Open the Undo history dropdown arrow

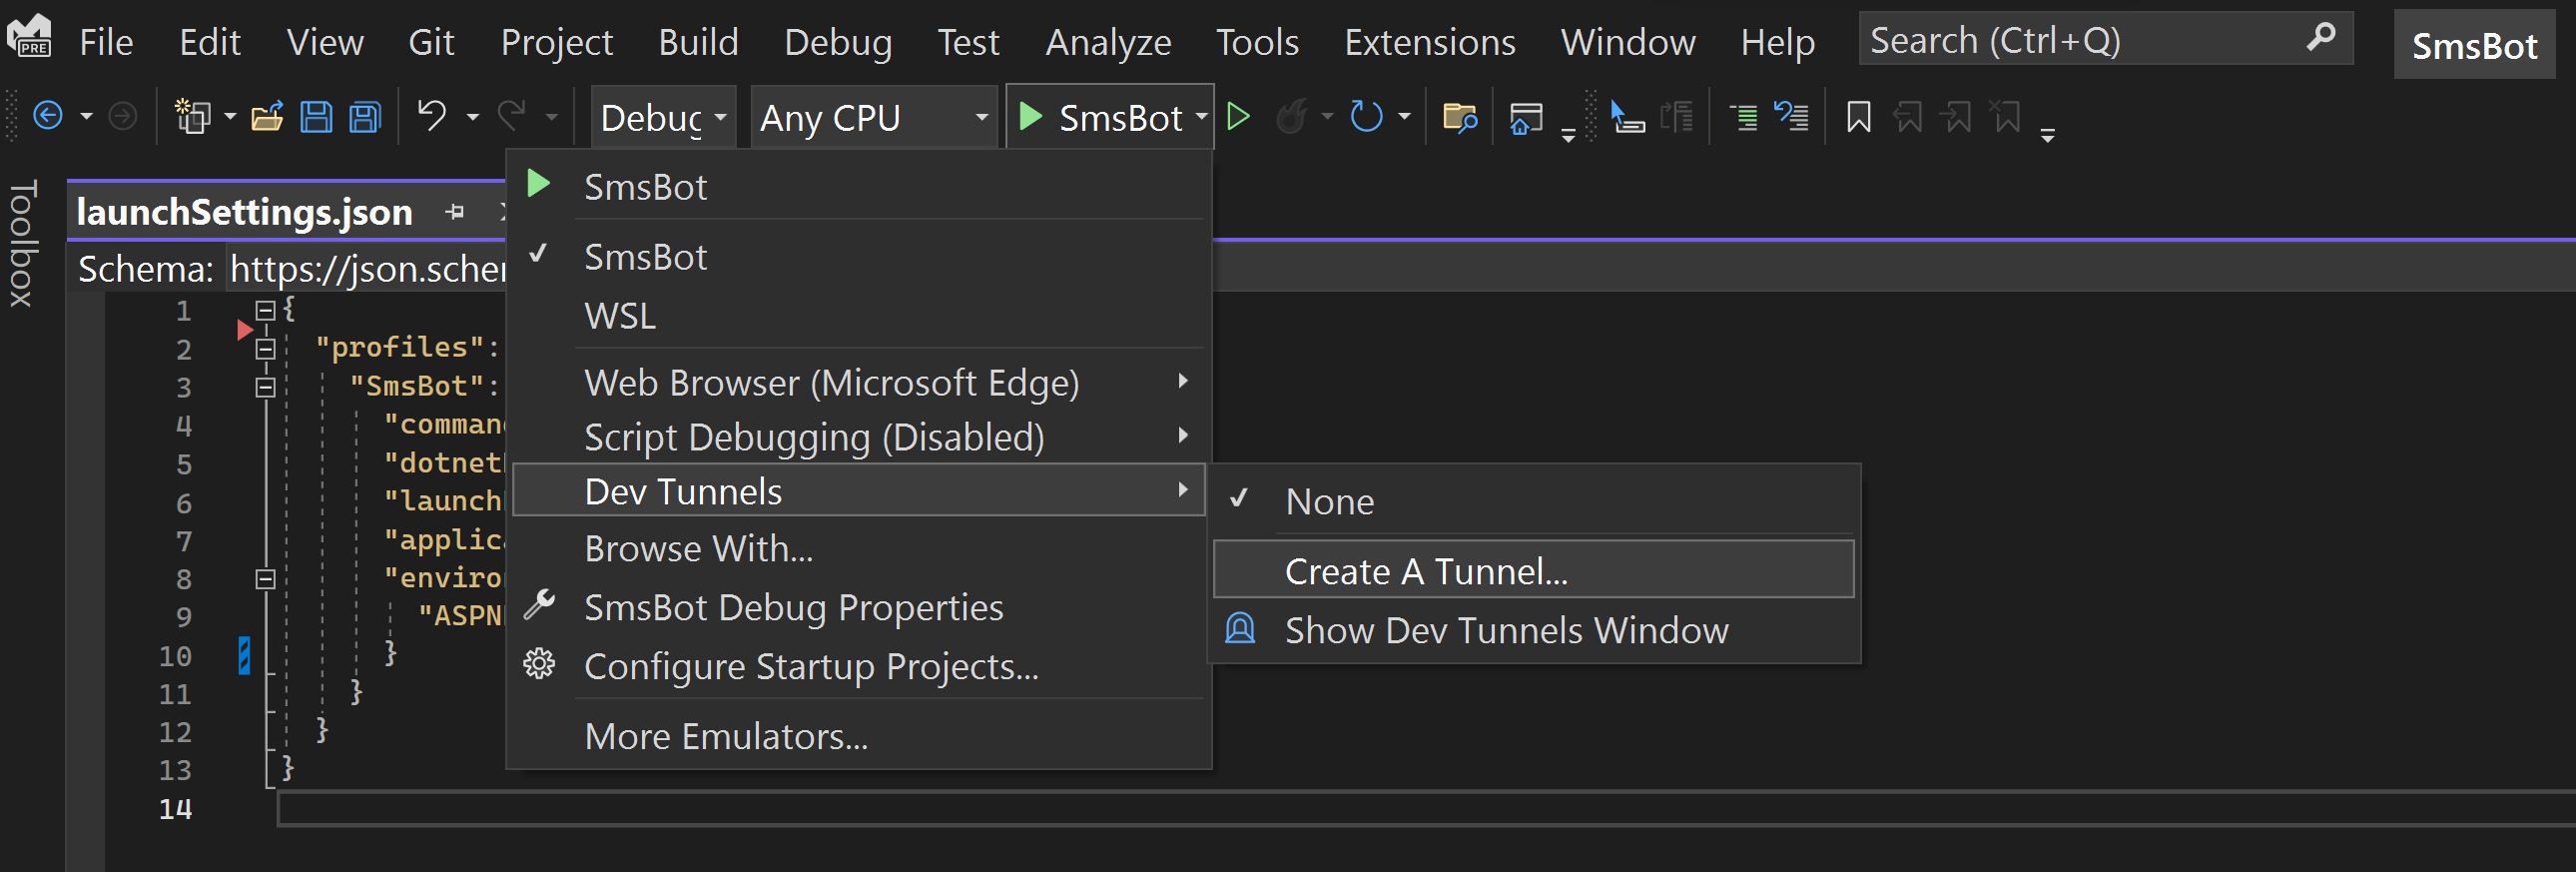473,118
